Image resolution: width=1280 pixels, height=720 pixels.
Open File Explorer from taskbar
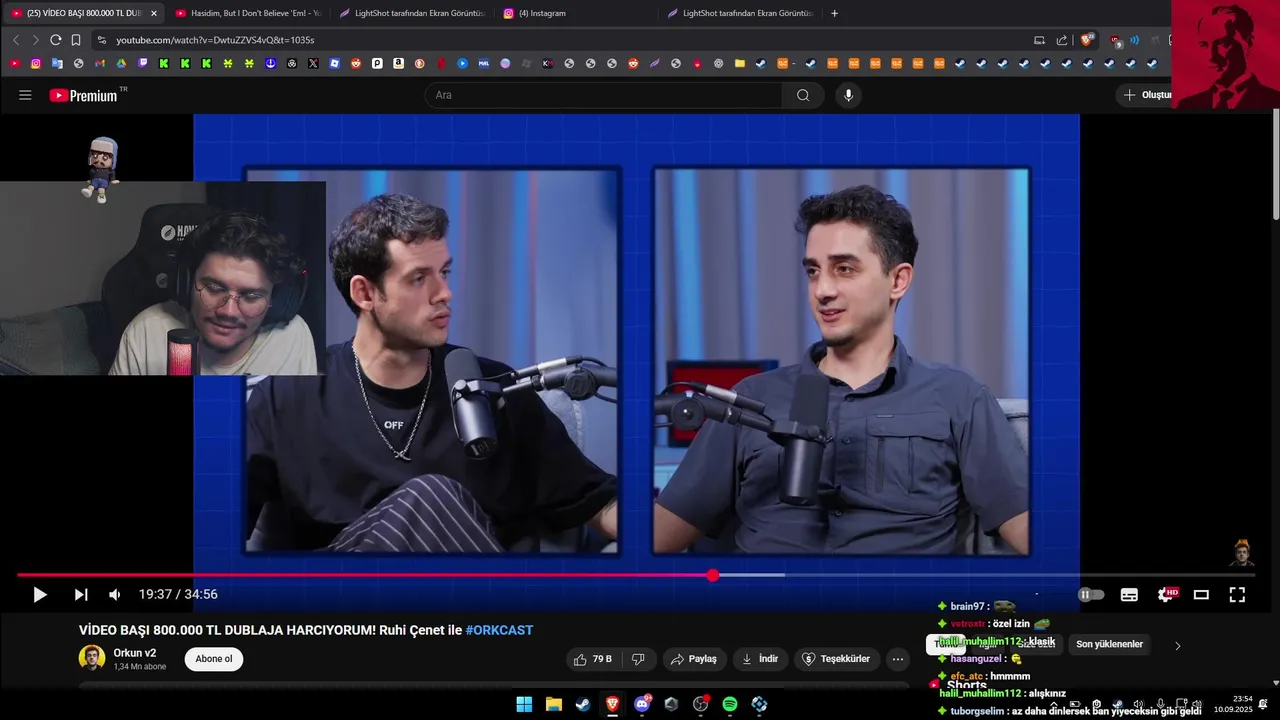point(553,704)
